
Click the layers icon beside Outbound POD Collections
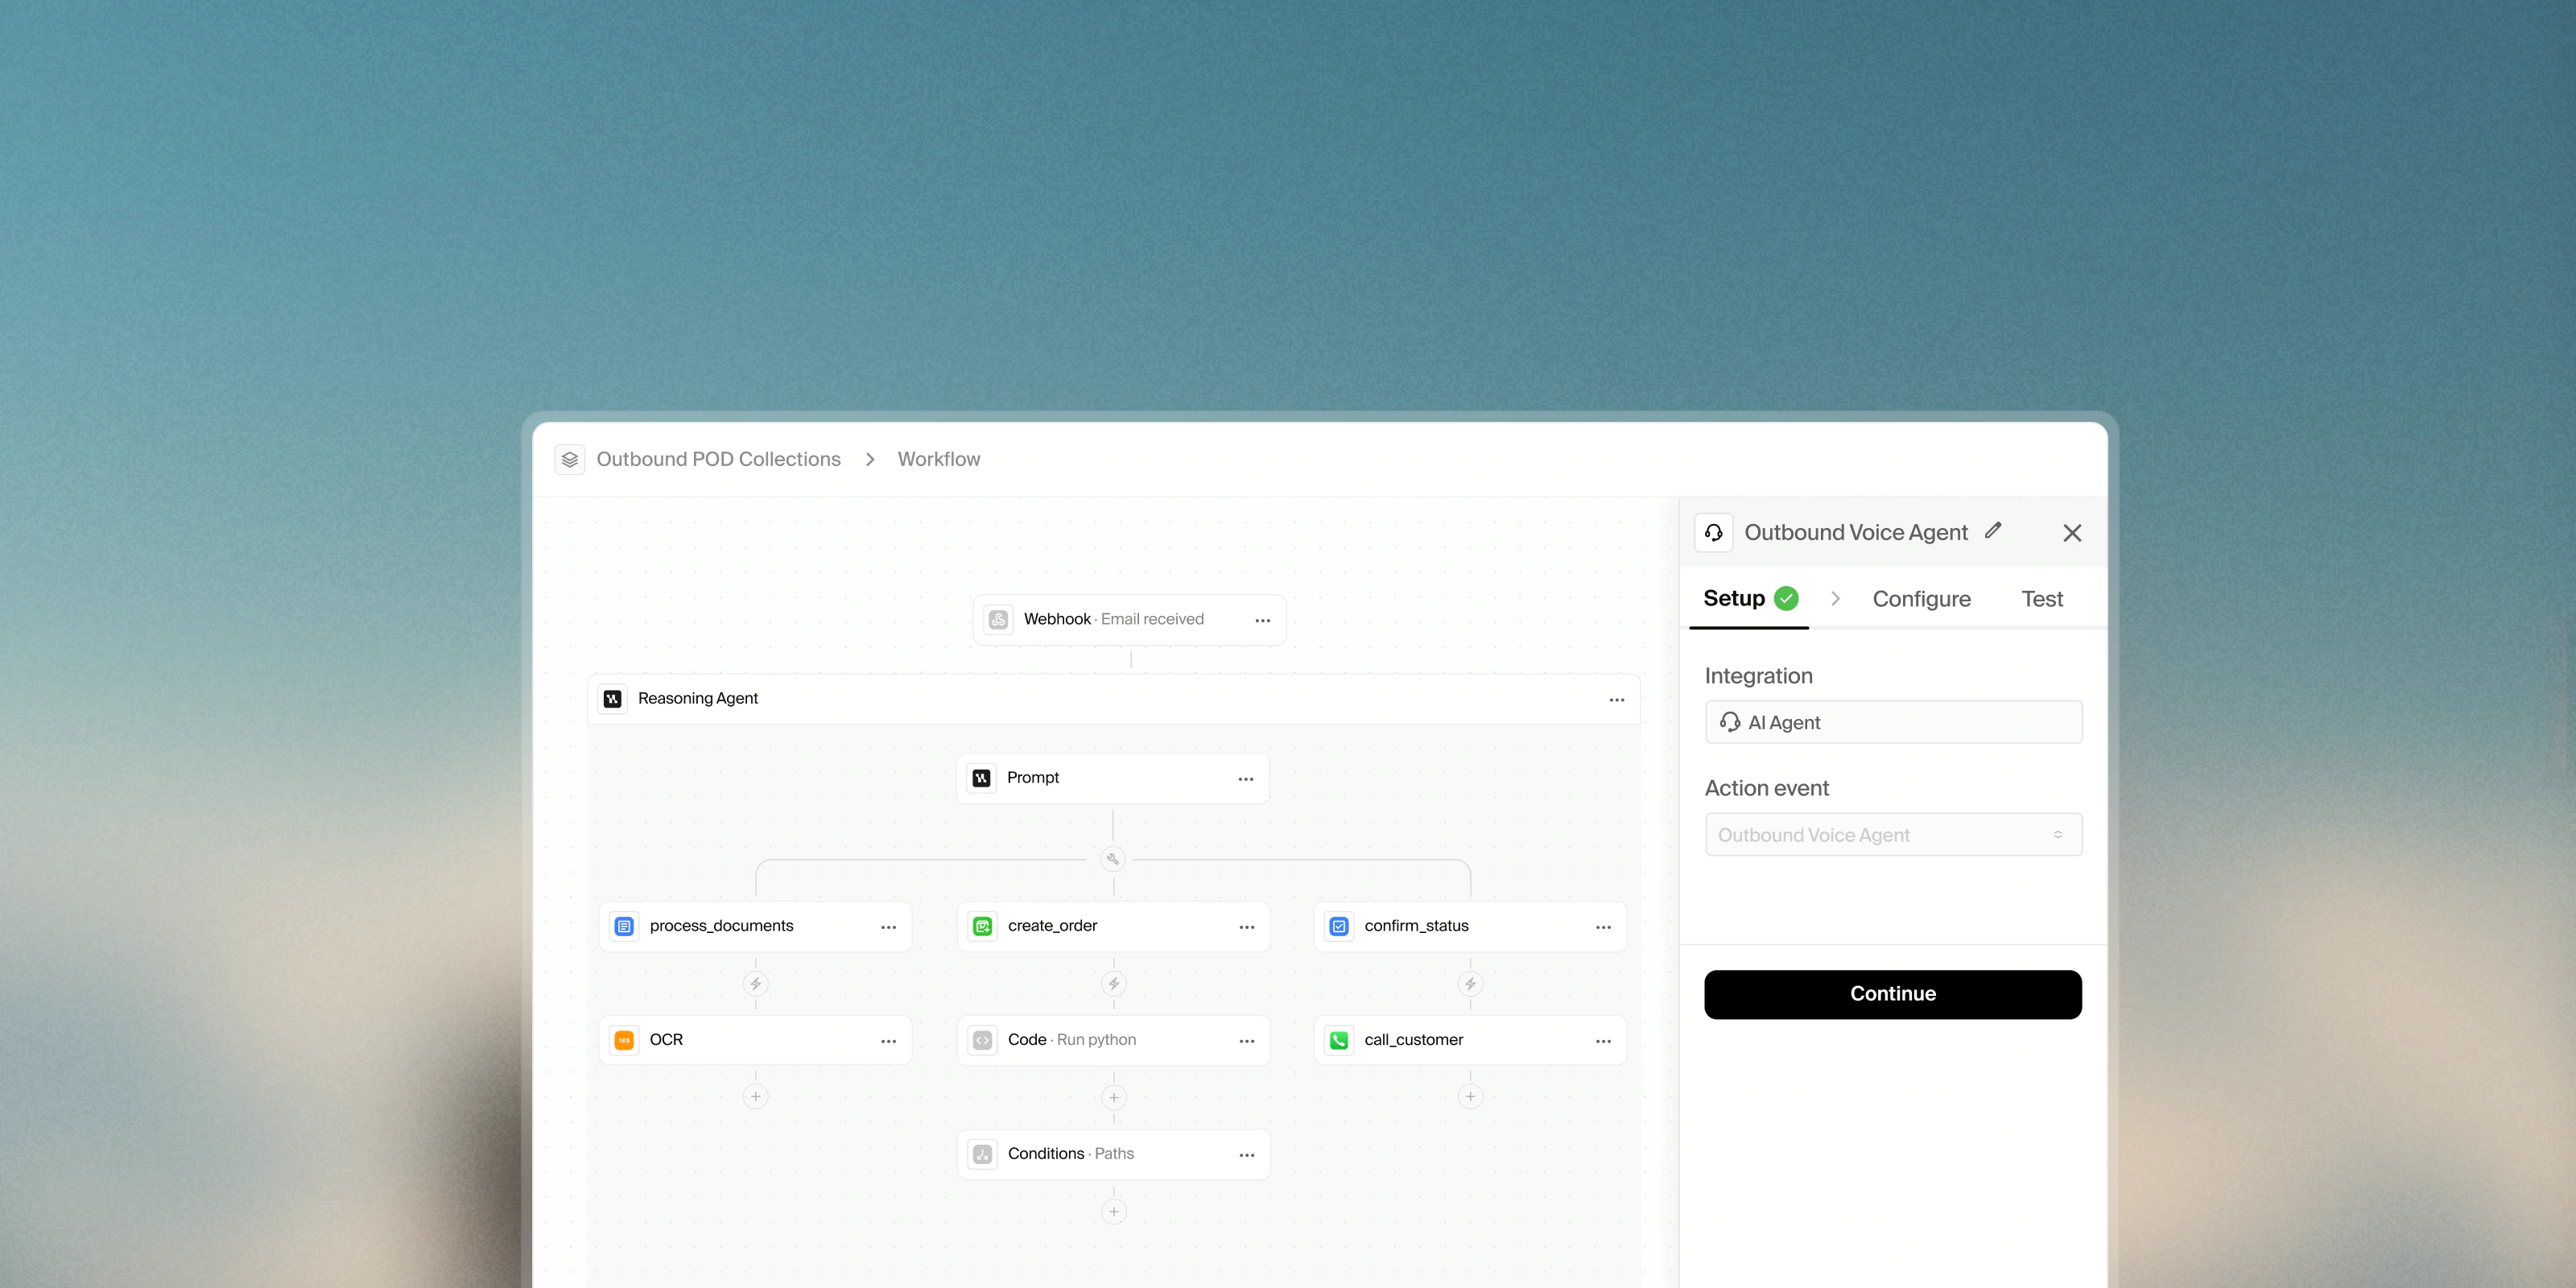(x=570, y=459)
